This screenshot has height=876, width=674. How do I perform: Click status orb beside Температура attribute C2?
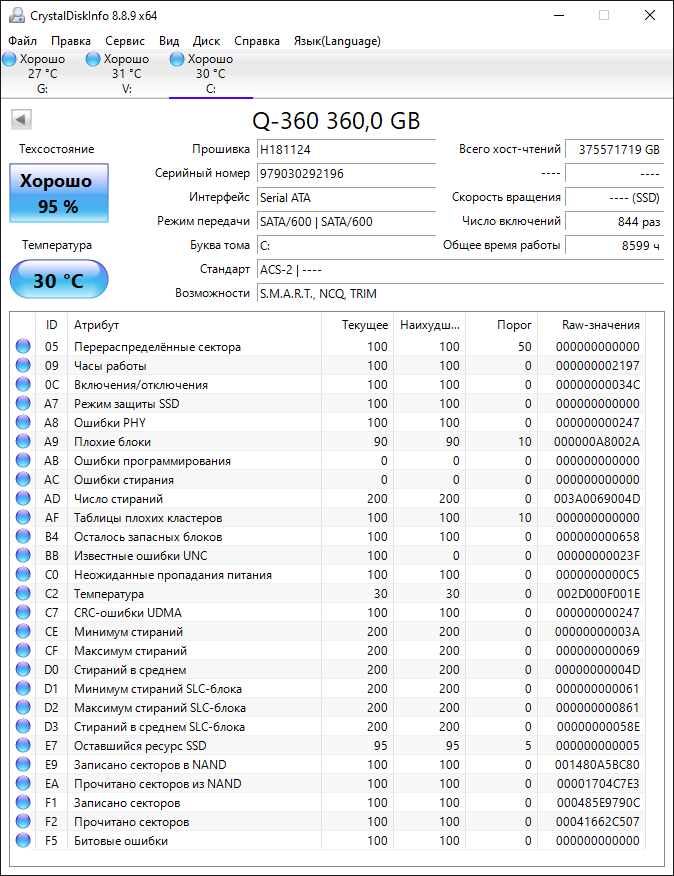click(23, 594)
